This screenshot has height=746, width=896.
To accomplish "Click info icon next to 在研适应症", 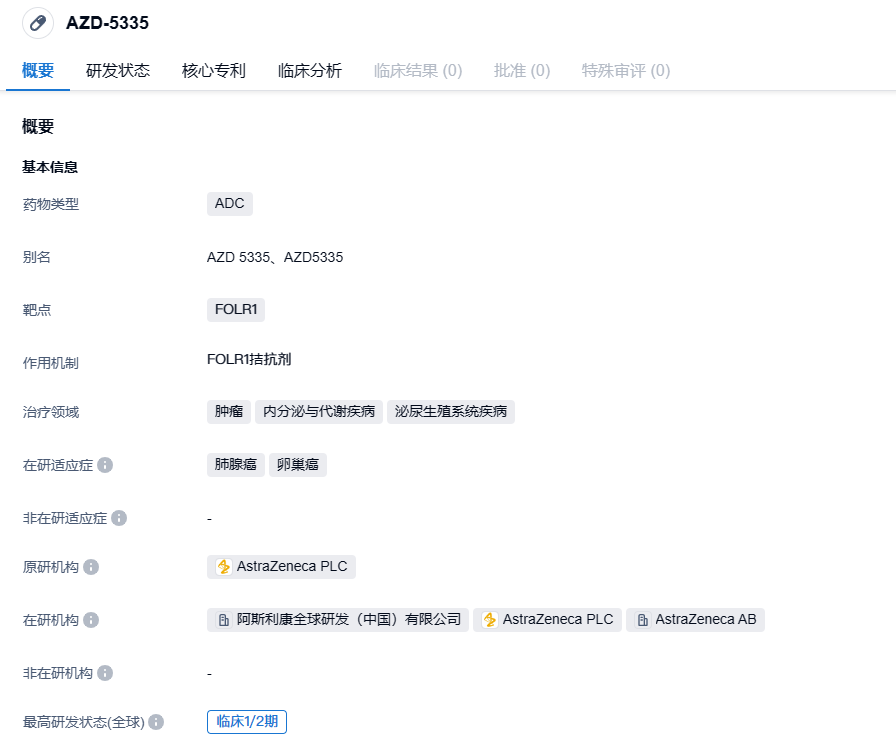I will coord(105,465).
